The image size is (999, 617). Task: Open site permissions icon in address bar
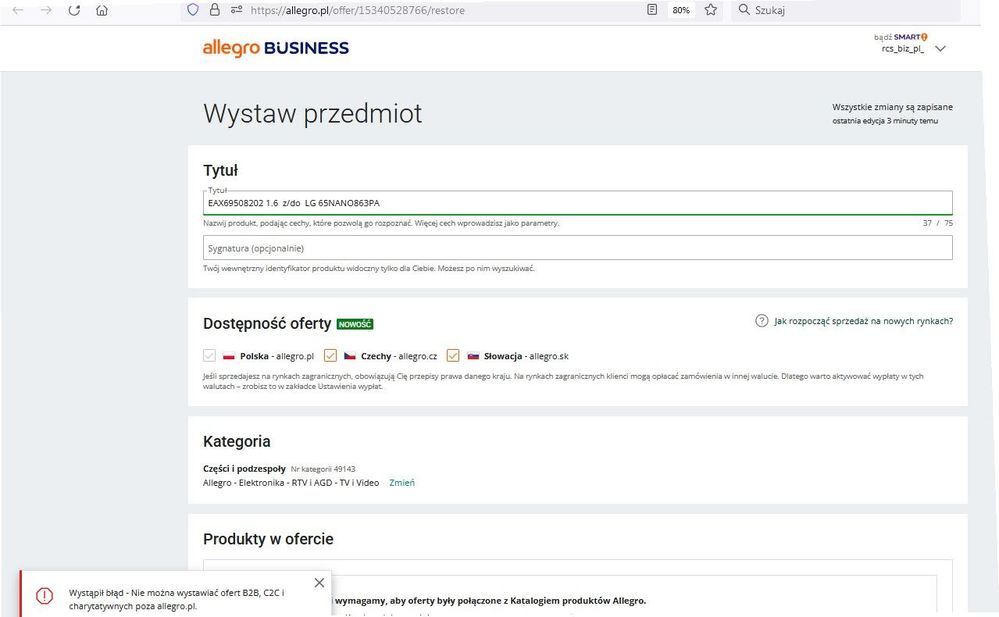pos(236,10)
